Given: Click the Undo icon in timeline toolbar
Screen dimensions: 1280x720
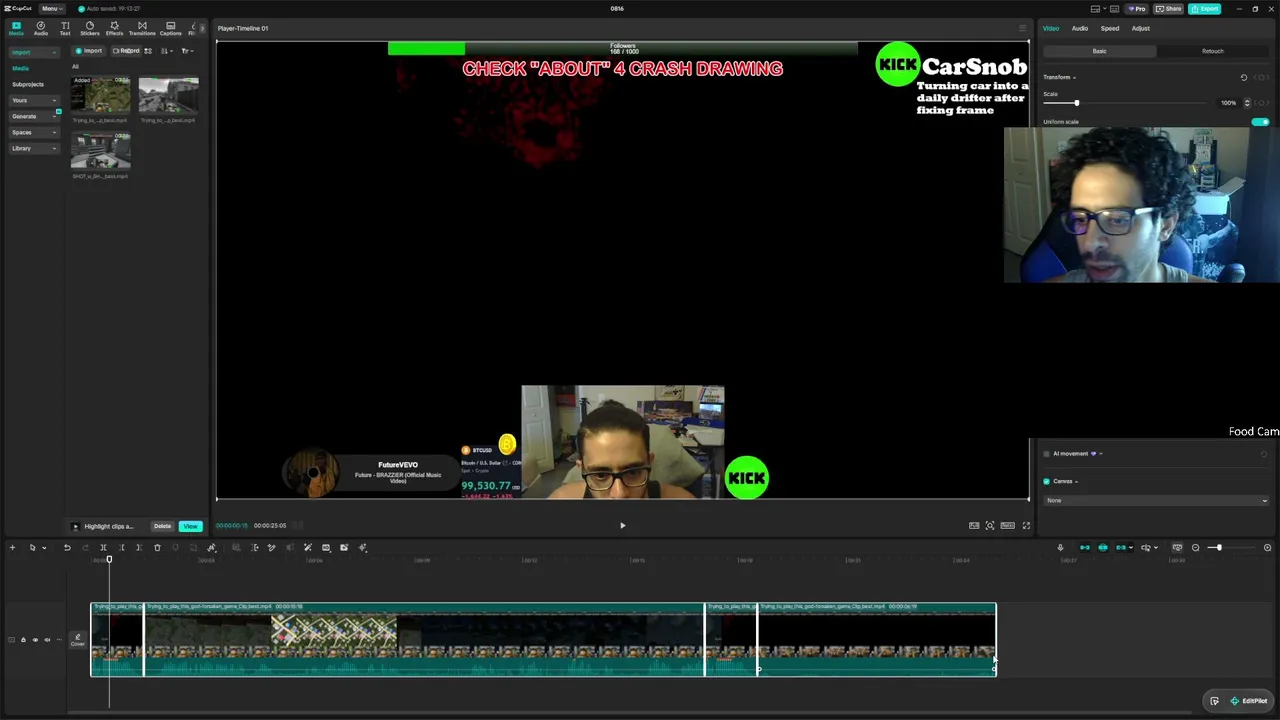Looking at the screenshot, I should (67, 548).
